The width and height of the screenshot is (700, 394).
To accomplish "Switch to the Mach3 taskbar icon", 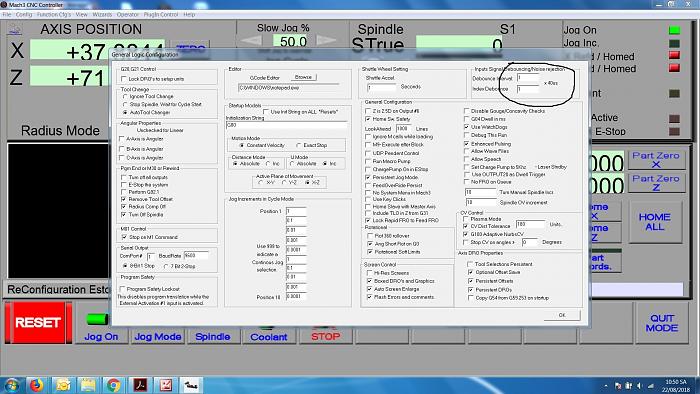I will point(192,385).
